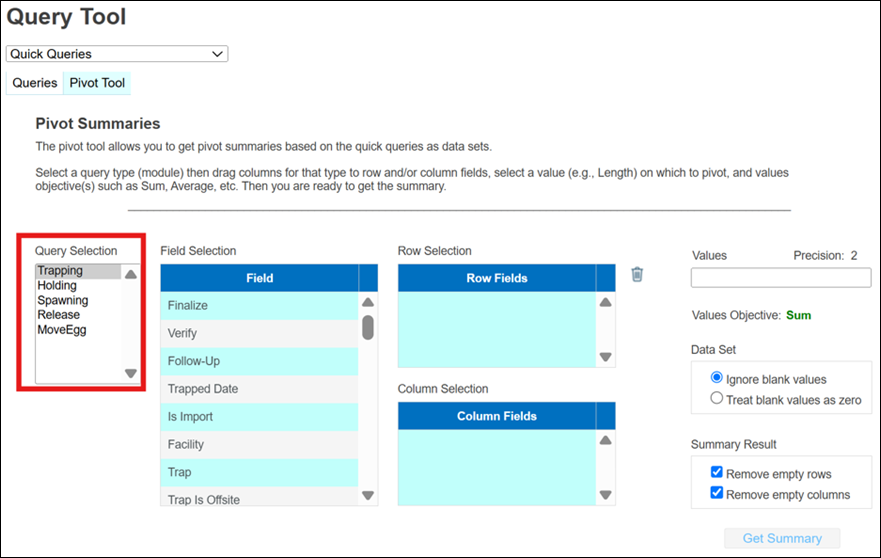This screenshot has width=881, height=558.
Task: Click the Values input field
Action: coord(780,278)
